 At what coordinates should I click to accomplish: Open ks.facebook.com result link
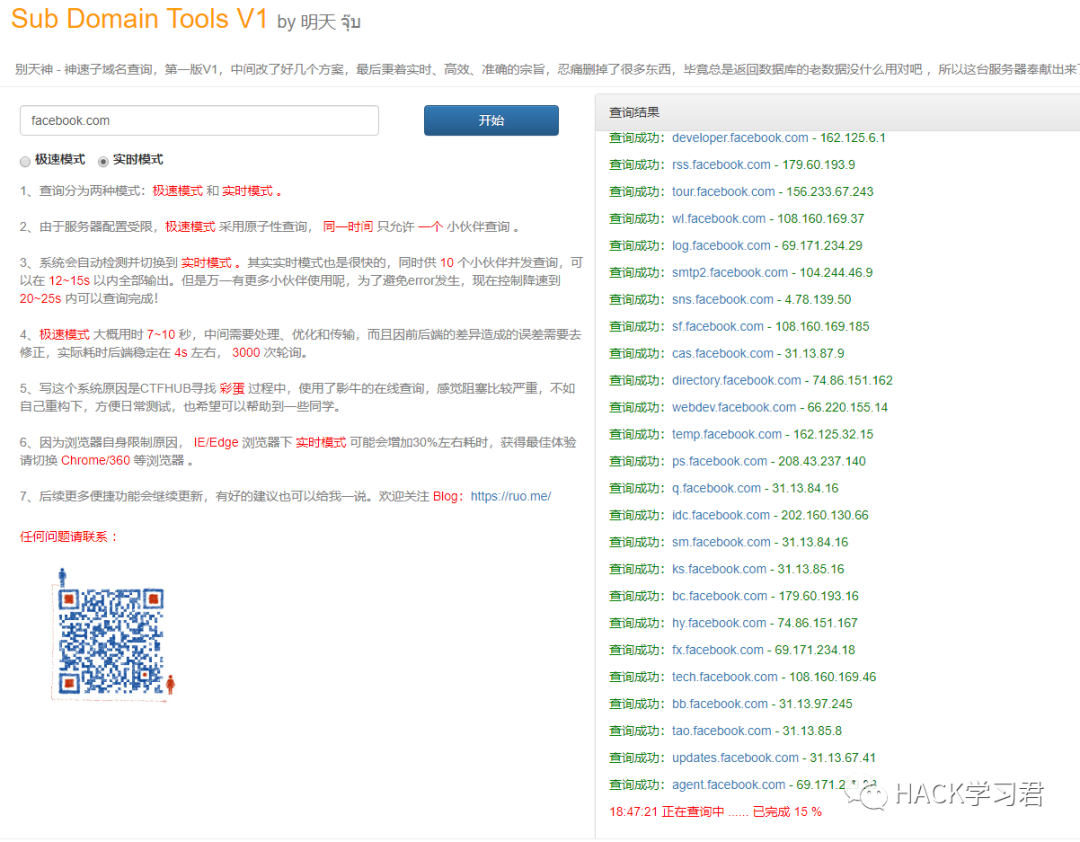coord(719,569)
